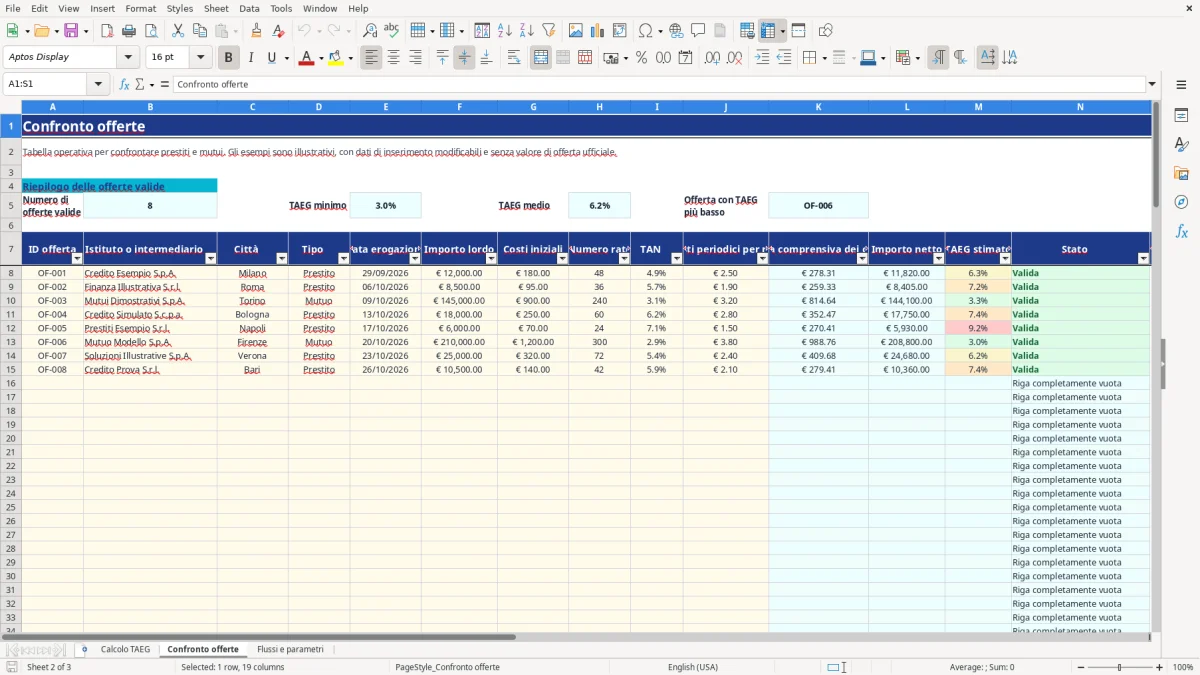Activate the Clone Formatting paintbrush
Screen dimensions: 1200x675
coord(256,31)
